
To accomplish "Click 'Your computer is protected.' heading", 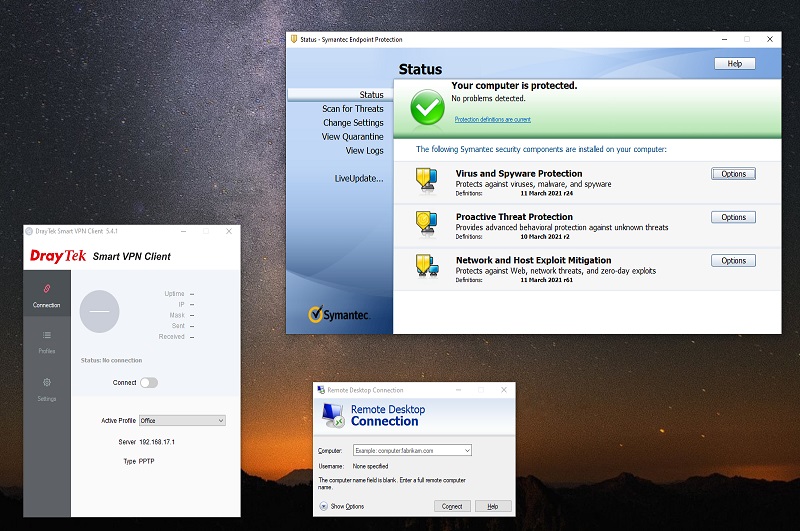I will pyautogui.click(x=514, y=86).
